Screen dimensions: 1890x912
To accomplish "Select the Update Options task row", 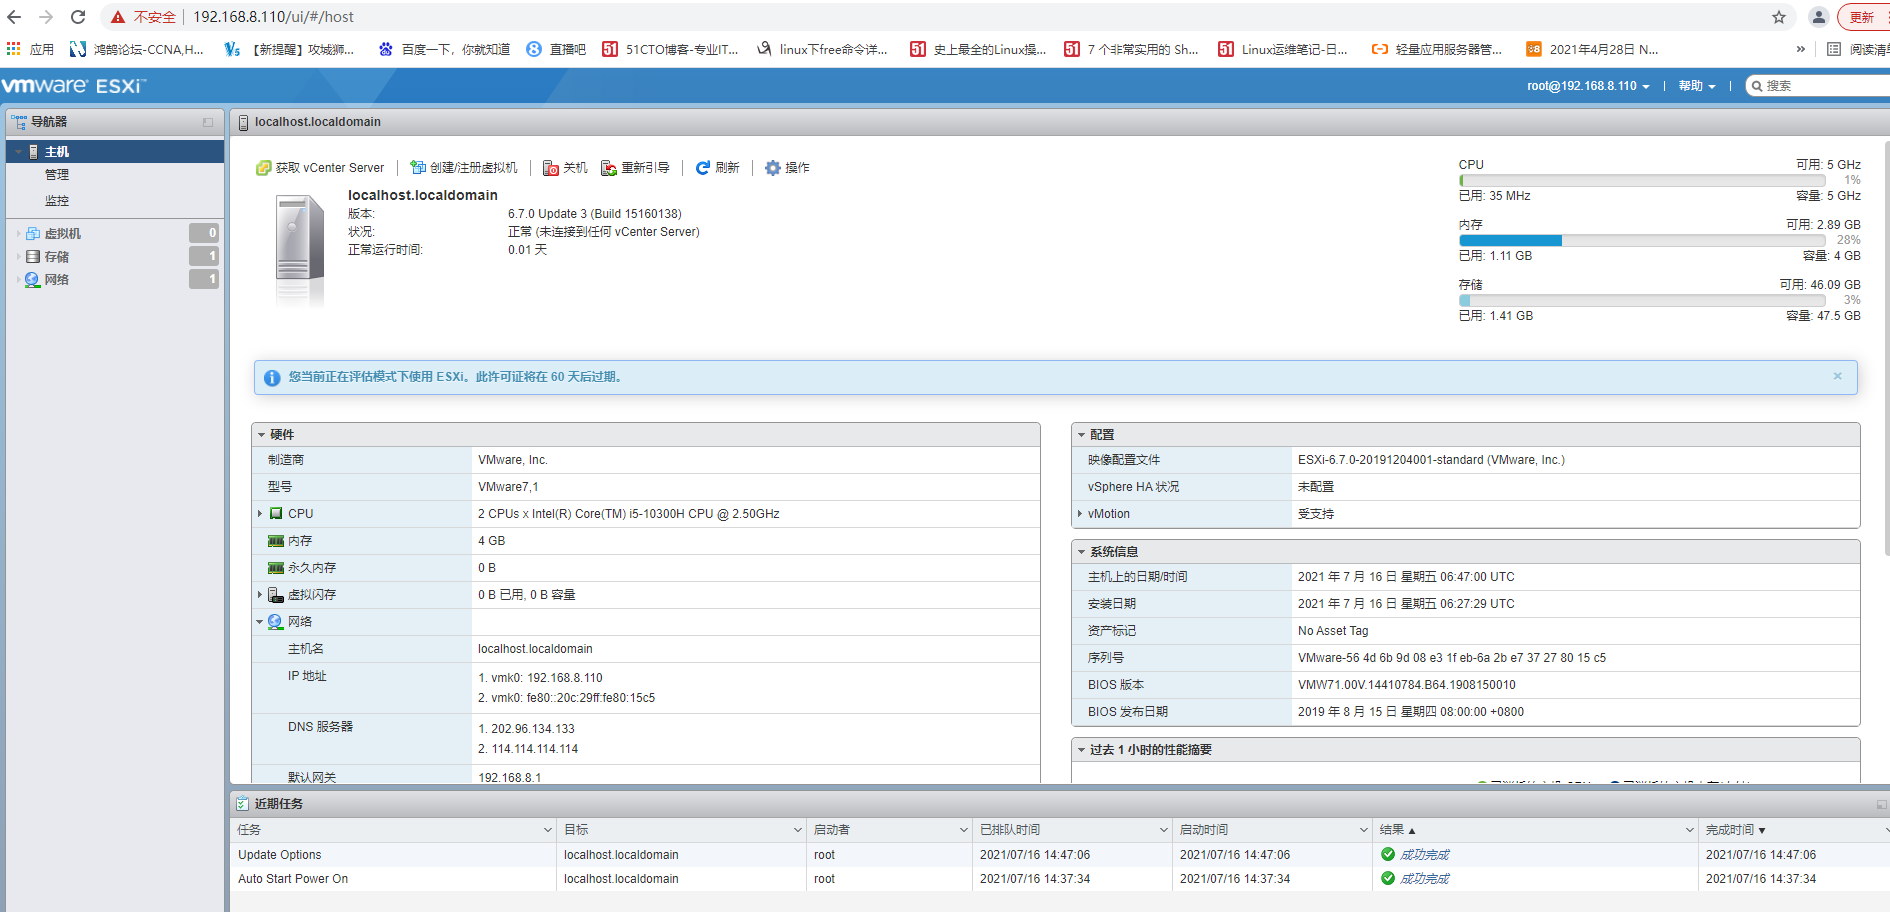I will coord(1060,855).
